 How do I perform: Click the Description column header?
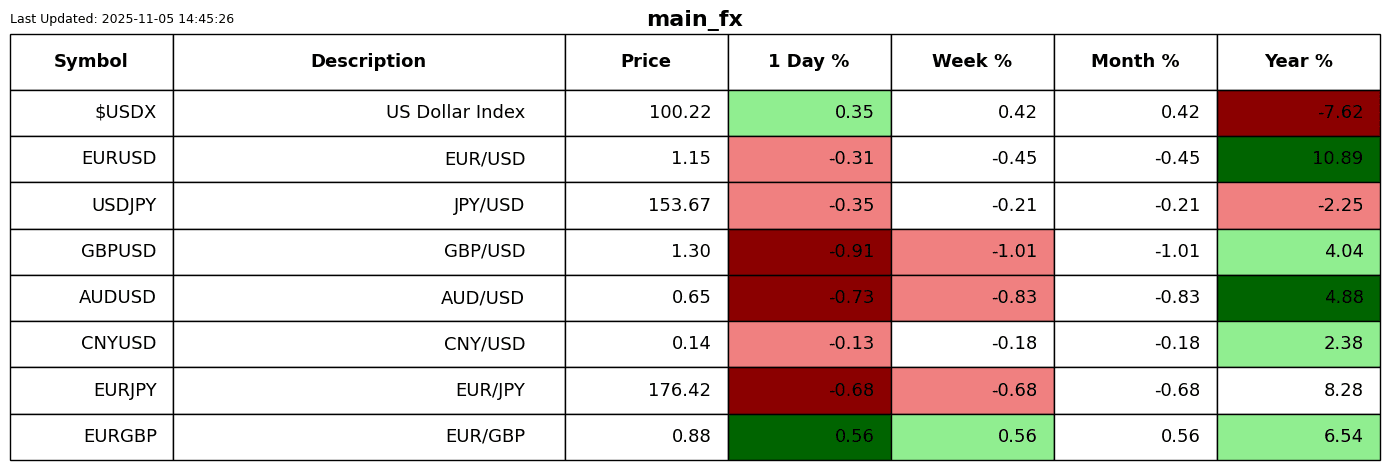point(368,62)
